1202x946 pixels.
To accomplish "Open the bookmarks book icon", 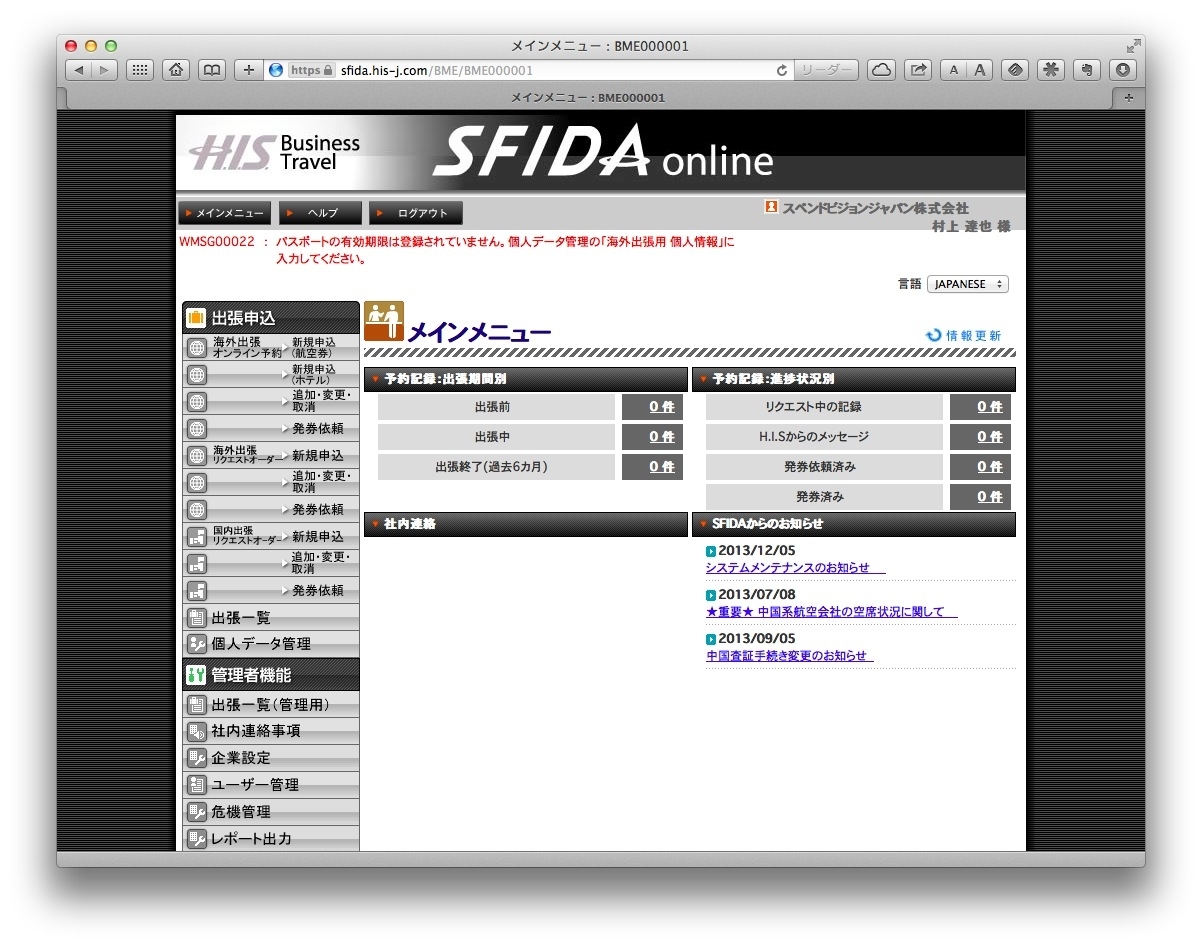I will click(212, 70).
